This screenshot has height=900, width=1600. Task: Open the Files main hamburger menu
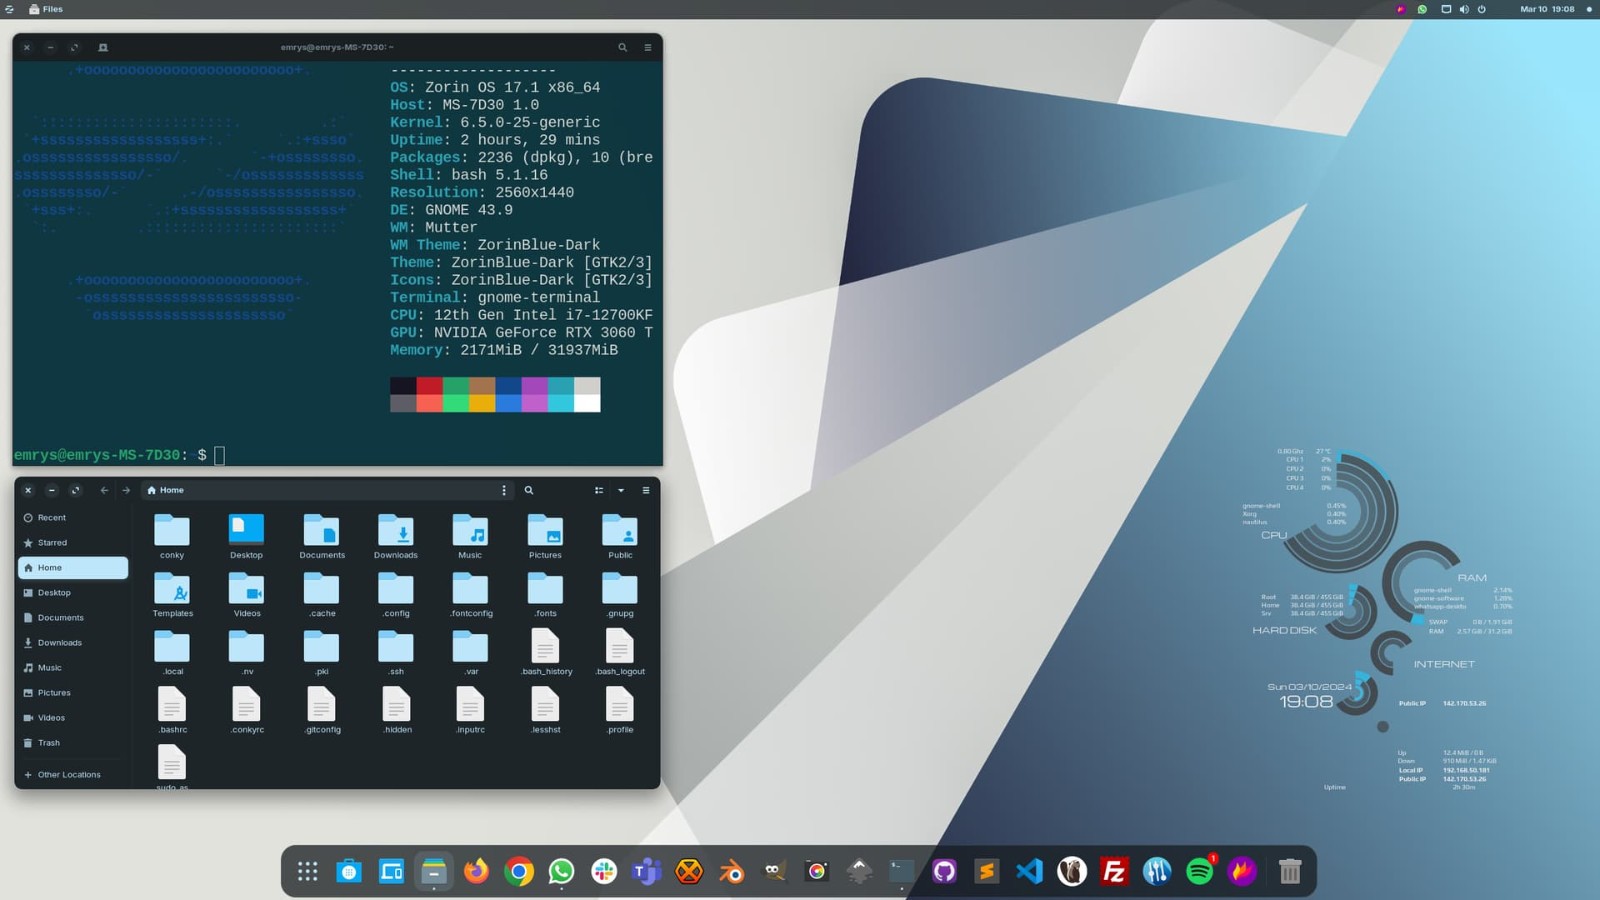[x=646, y=490]
